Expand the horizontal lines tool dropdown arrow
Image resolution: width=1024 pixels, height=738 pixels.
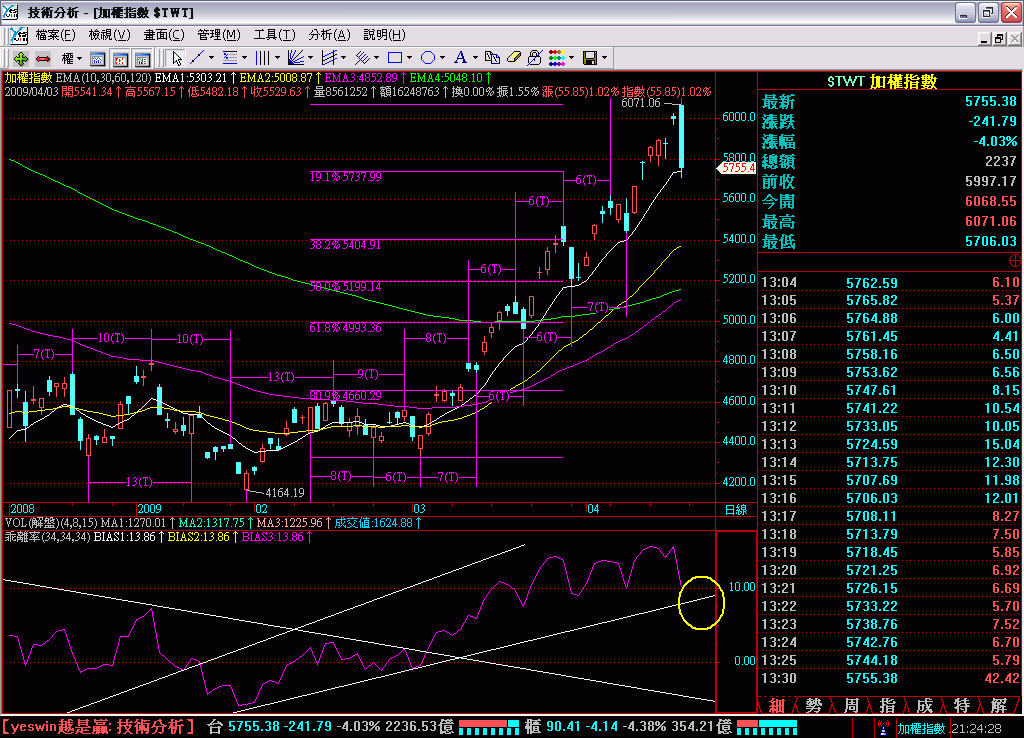pos(244,58)
